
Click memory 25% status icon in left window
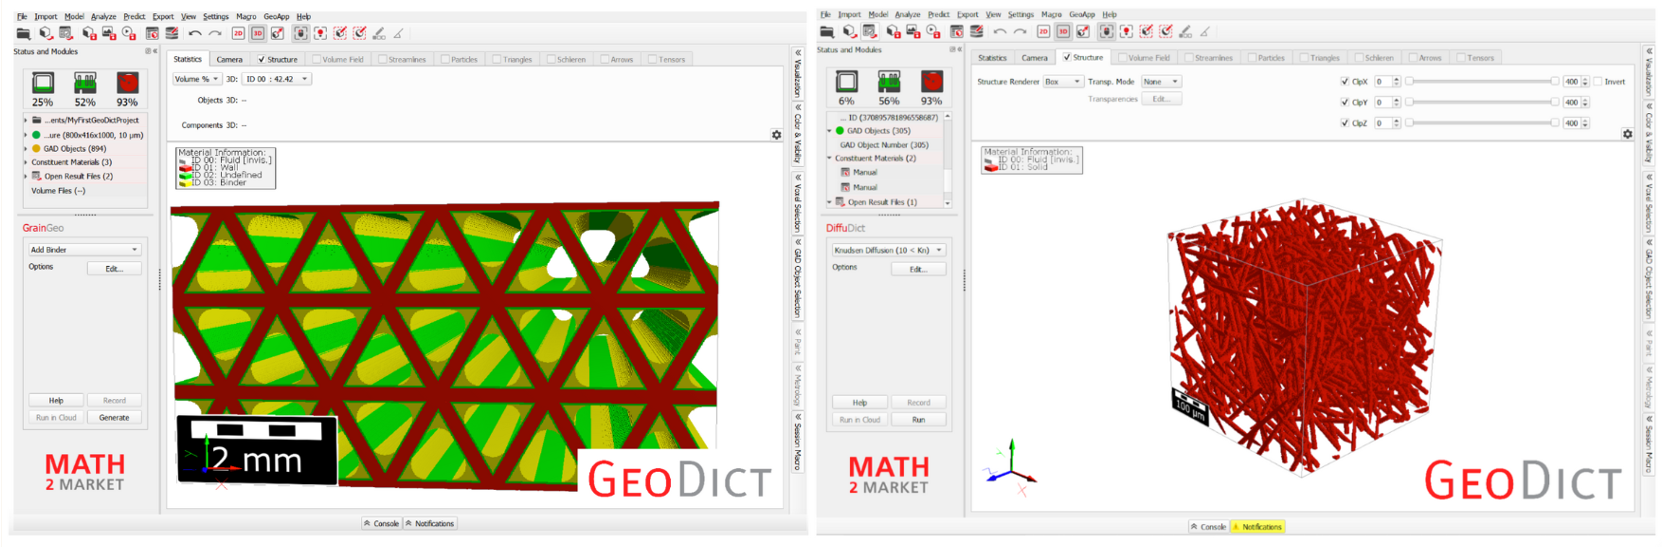click(43, 83)
